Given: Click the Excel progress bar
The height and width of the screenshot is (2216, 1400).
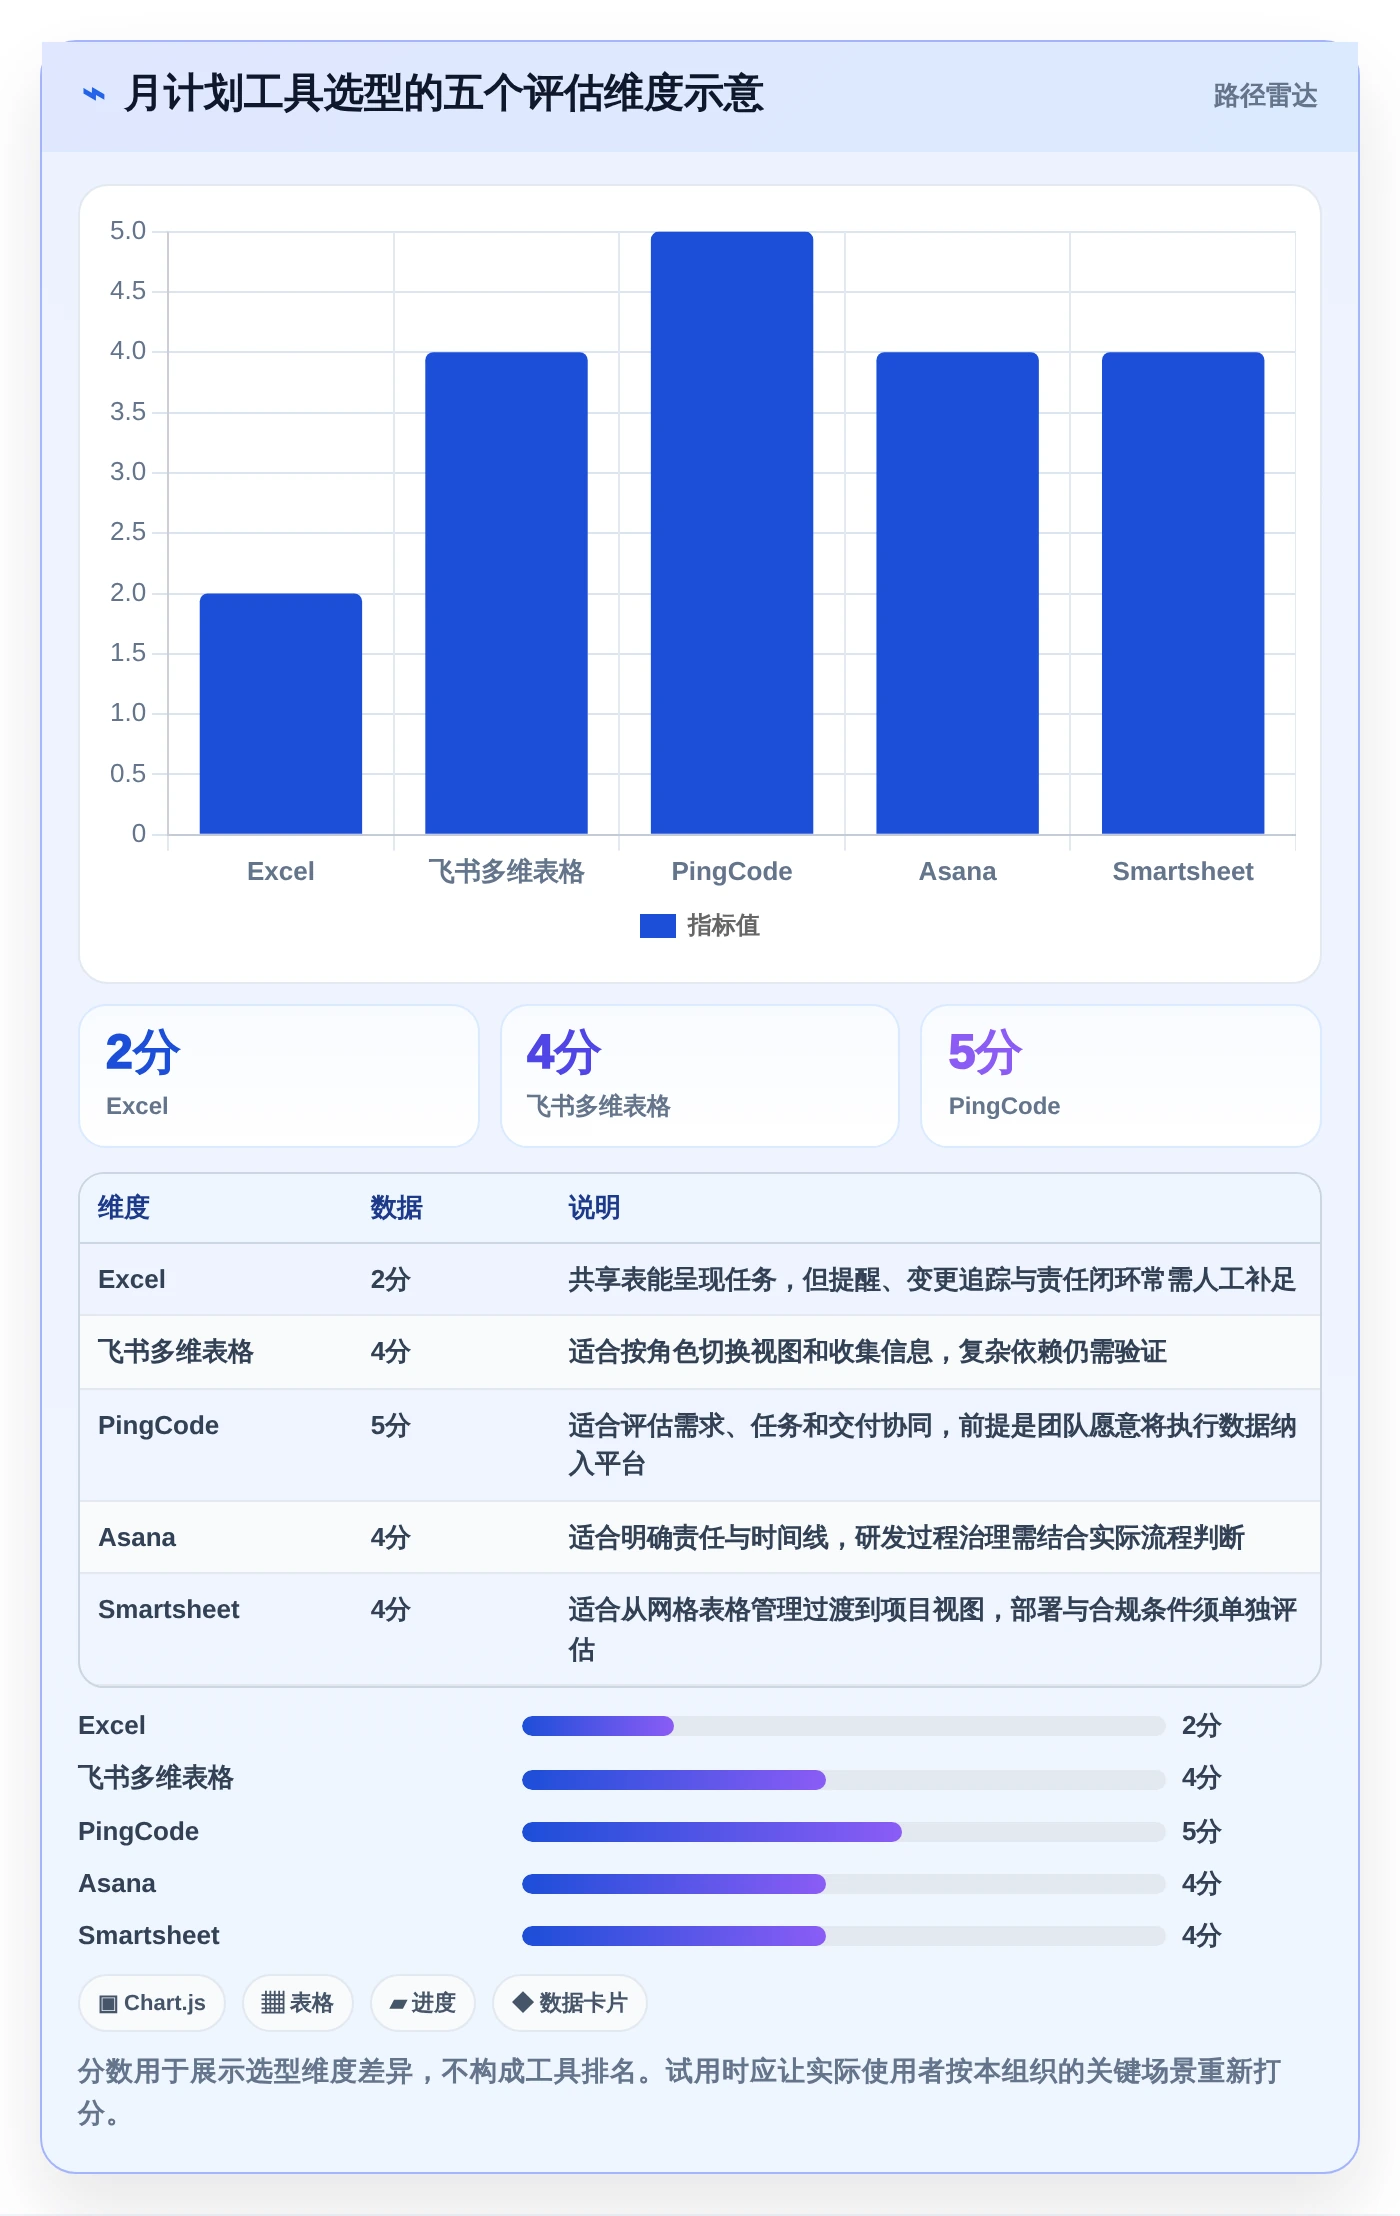Looking at the screenshot, I should [844, 1726].
